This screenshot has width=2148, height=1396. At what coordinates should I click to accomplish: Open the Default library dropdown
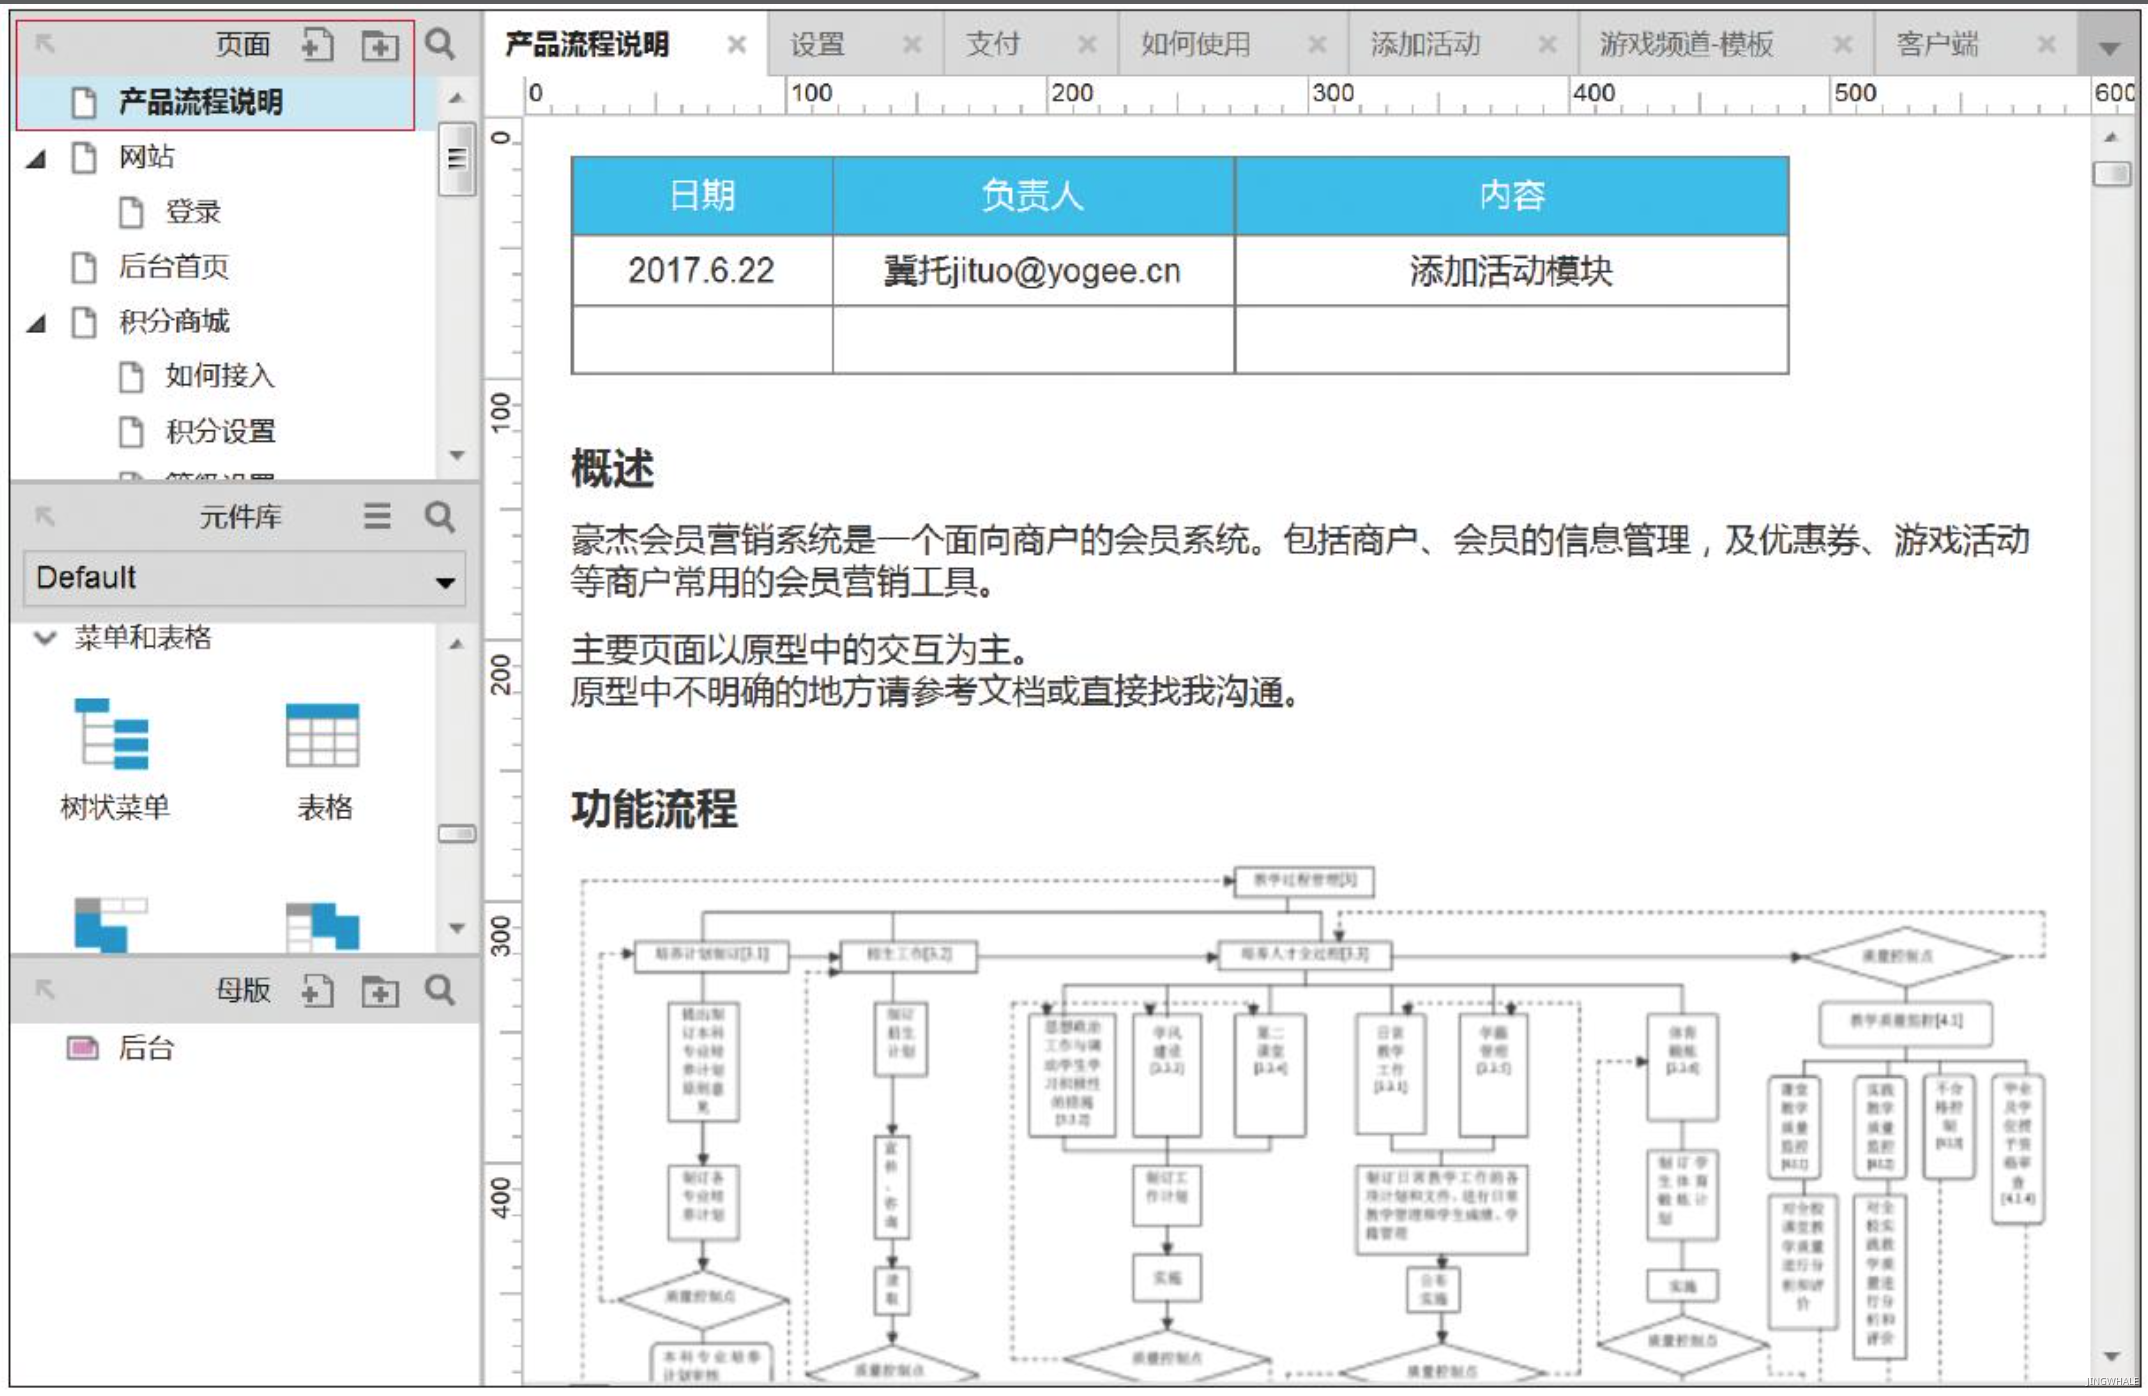(x=445, y=581)
